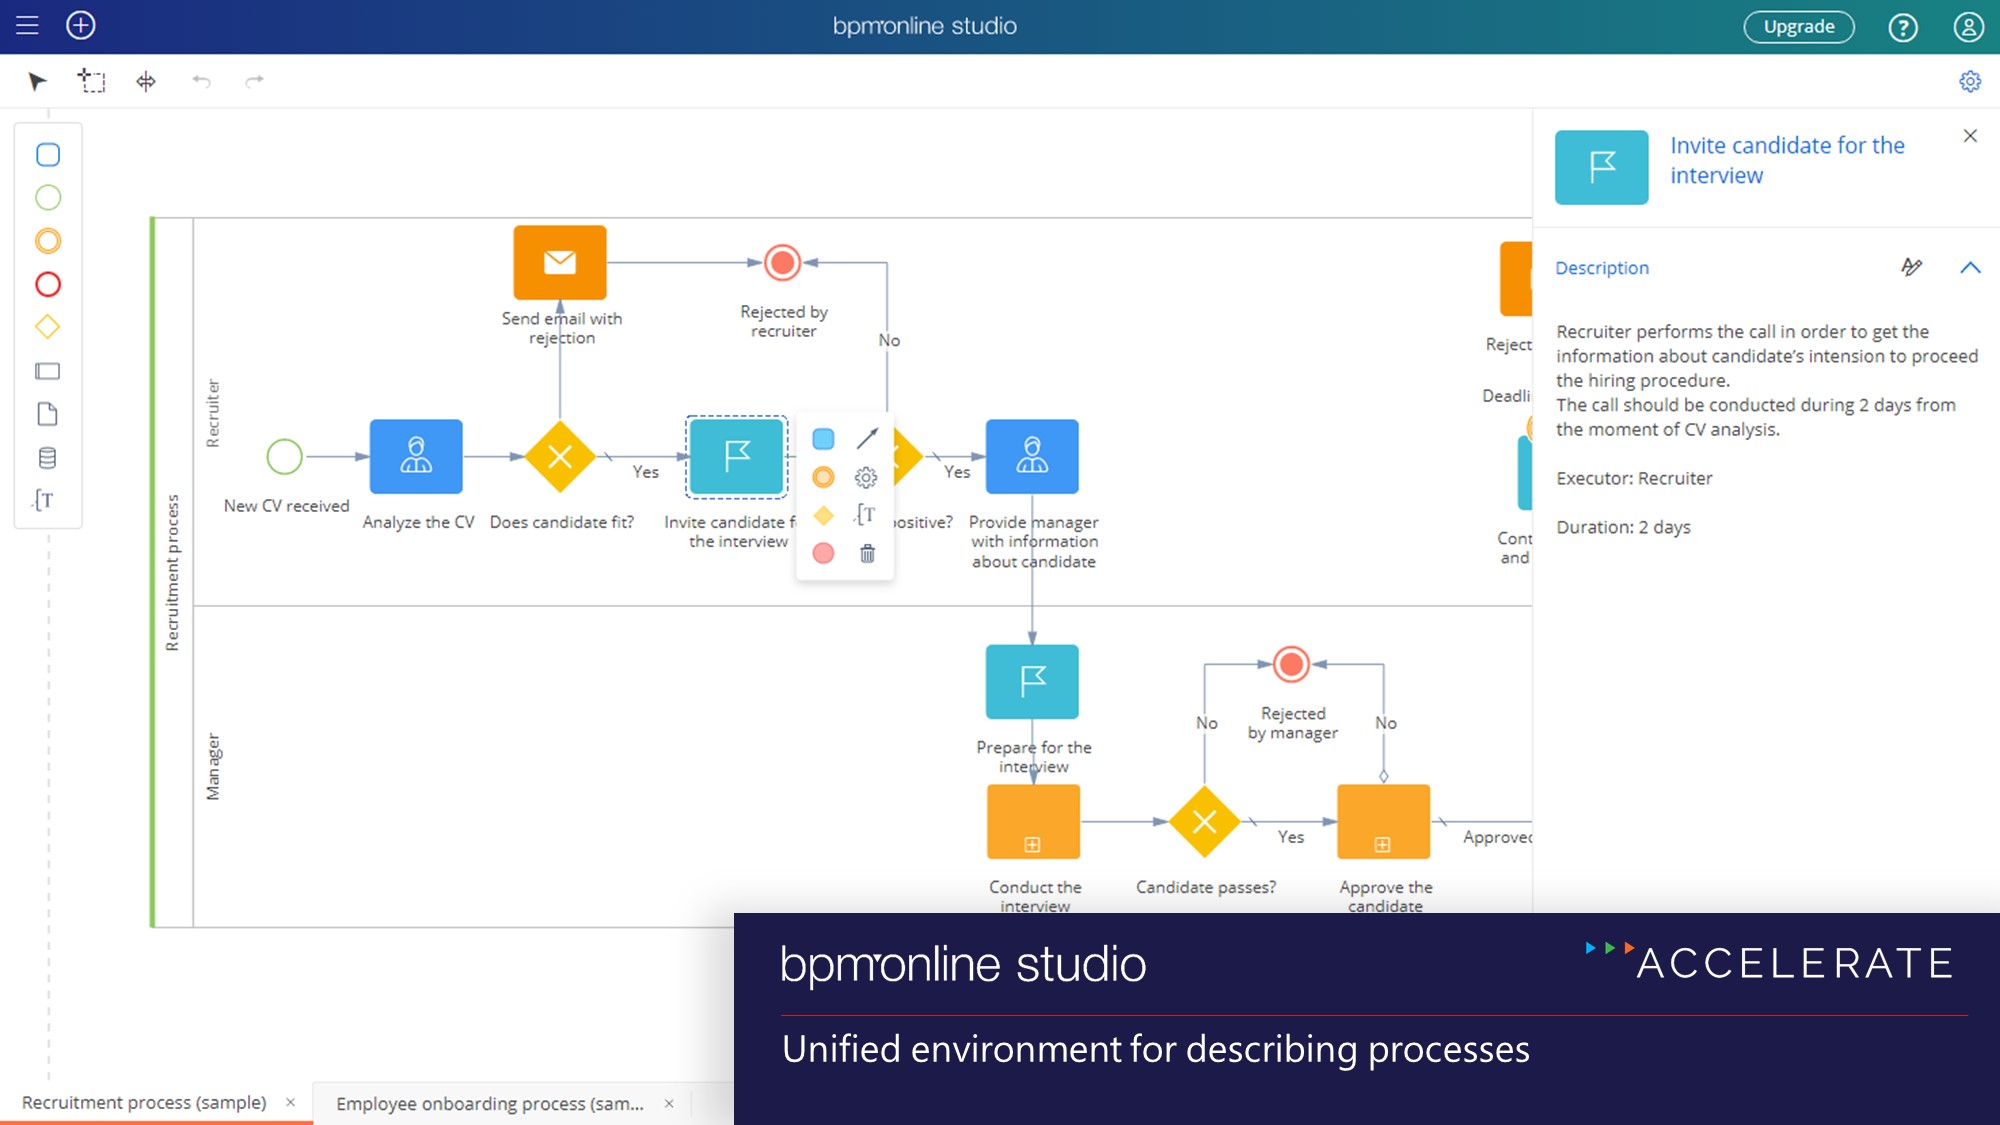2000x1125 pixels.
Task: Select the Send email with rejection task
Action: pos(560,262)
